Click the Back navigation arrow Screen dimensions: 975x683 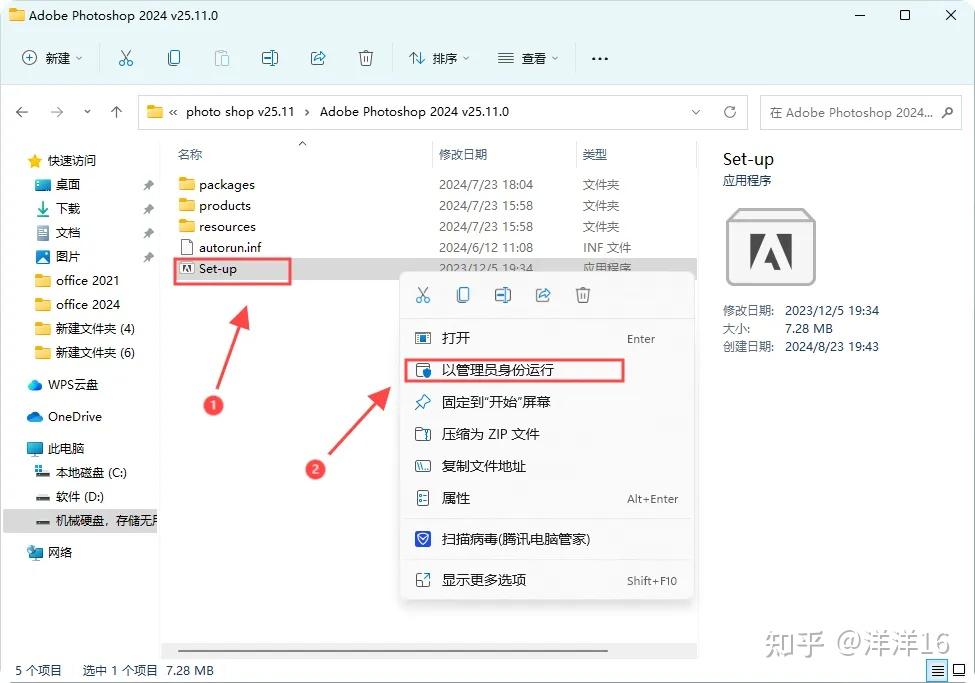(22, 113)
